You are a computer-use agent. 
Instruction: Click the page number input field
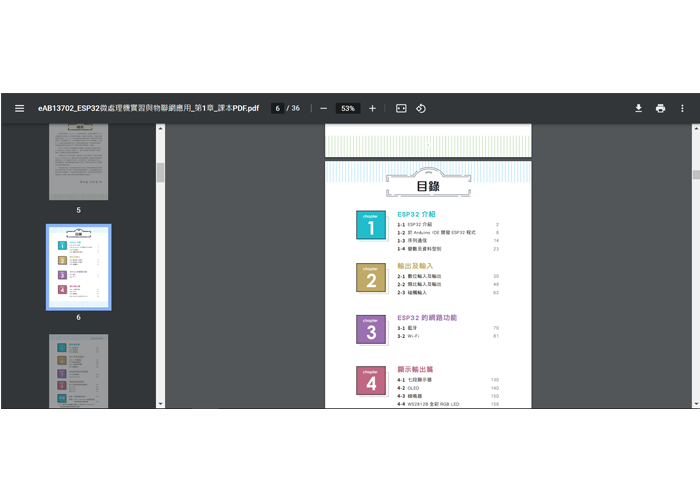277,108
